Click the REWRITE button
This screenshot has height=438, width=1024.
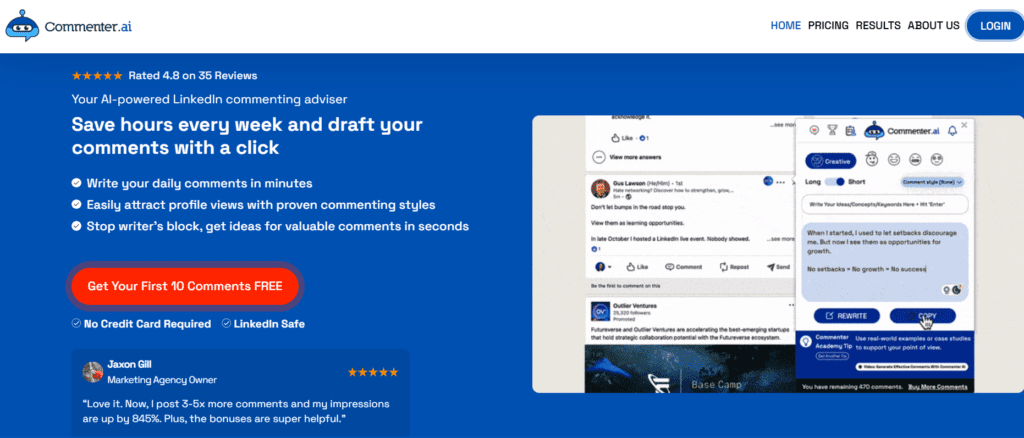click(x=846, y=316)
